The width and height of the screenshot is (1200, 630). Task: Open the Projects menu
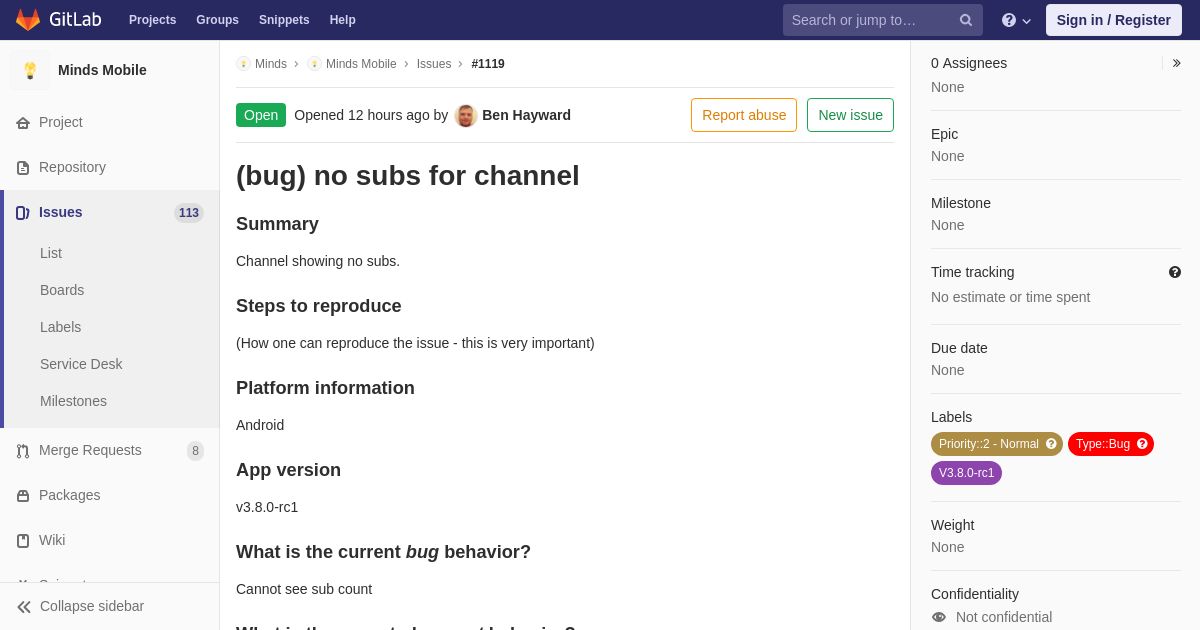[153, 20]
